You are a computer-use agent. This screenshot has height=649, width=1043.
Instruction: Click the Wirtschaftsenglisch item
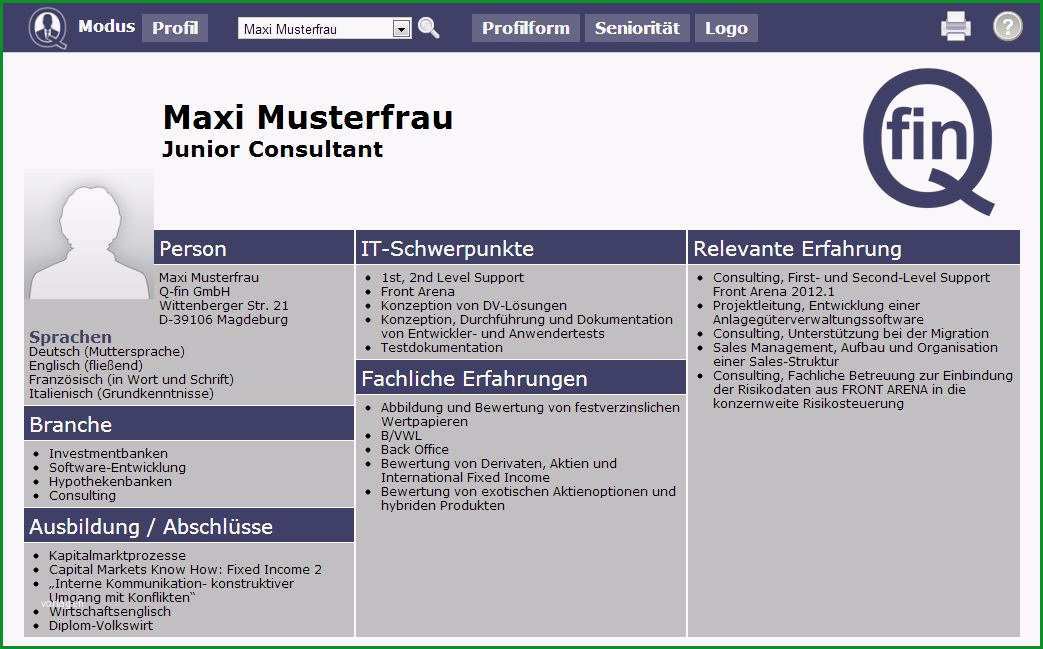(110, 611)
